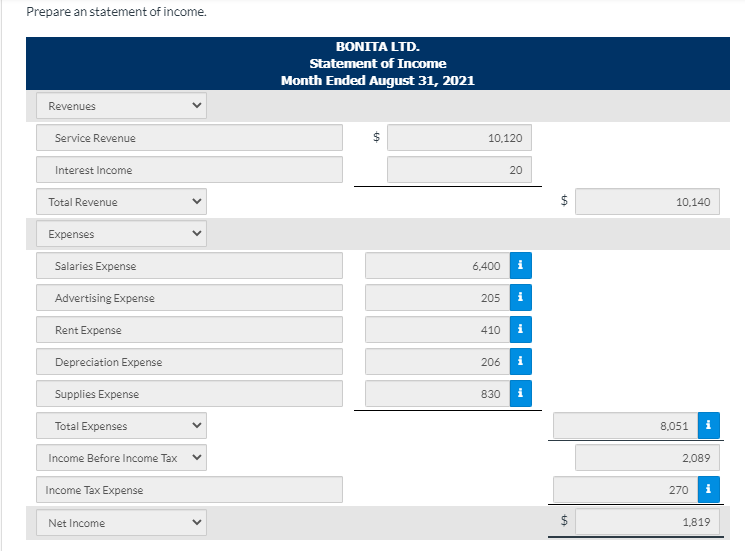745x551 pixels.
Task: Click the Total Revenue amount 10,140 field
Action: [647, 201]
